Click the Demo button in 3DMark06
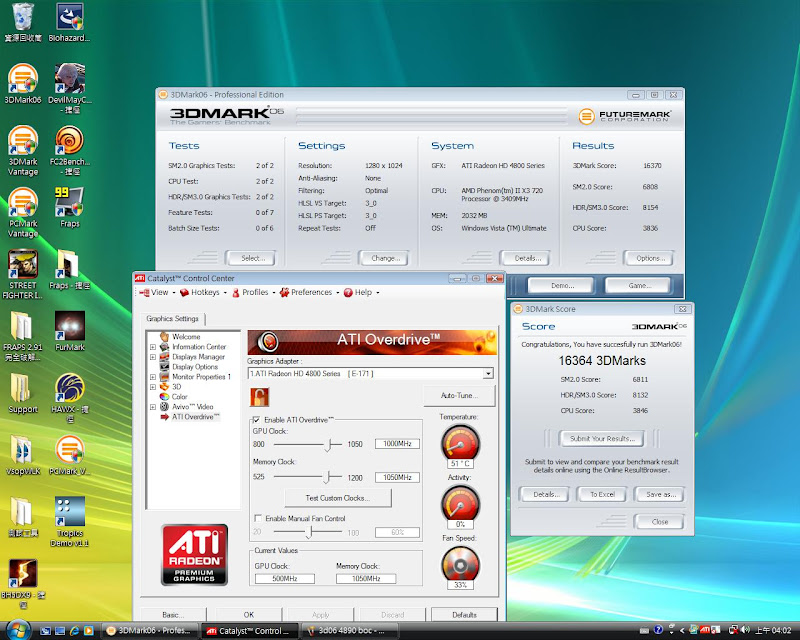The image size is (800, 640). [x=561, y=285]
